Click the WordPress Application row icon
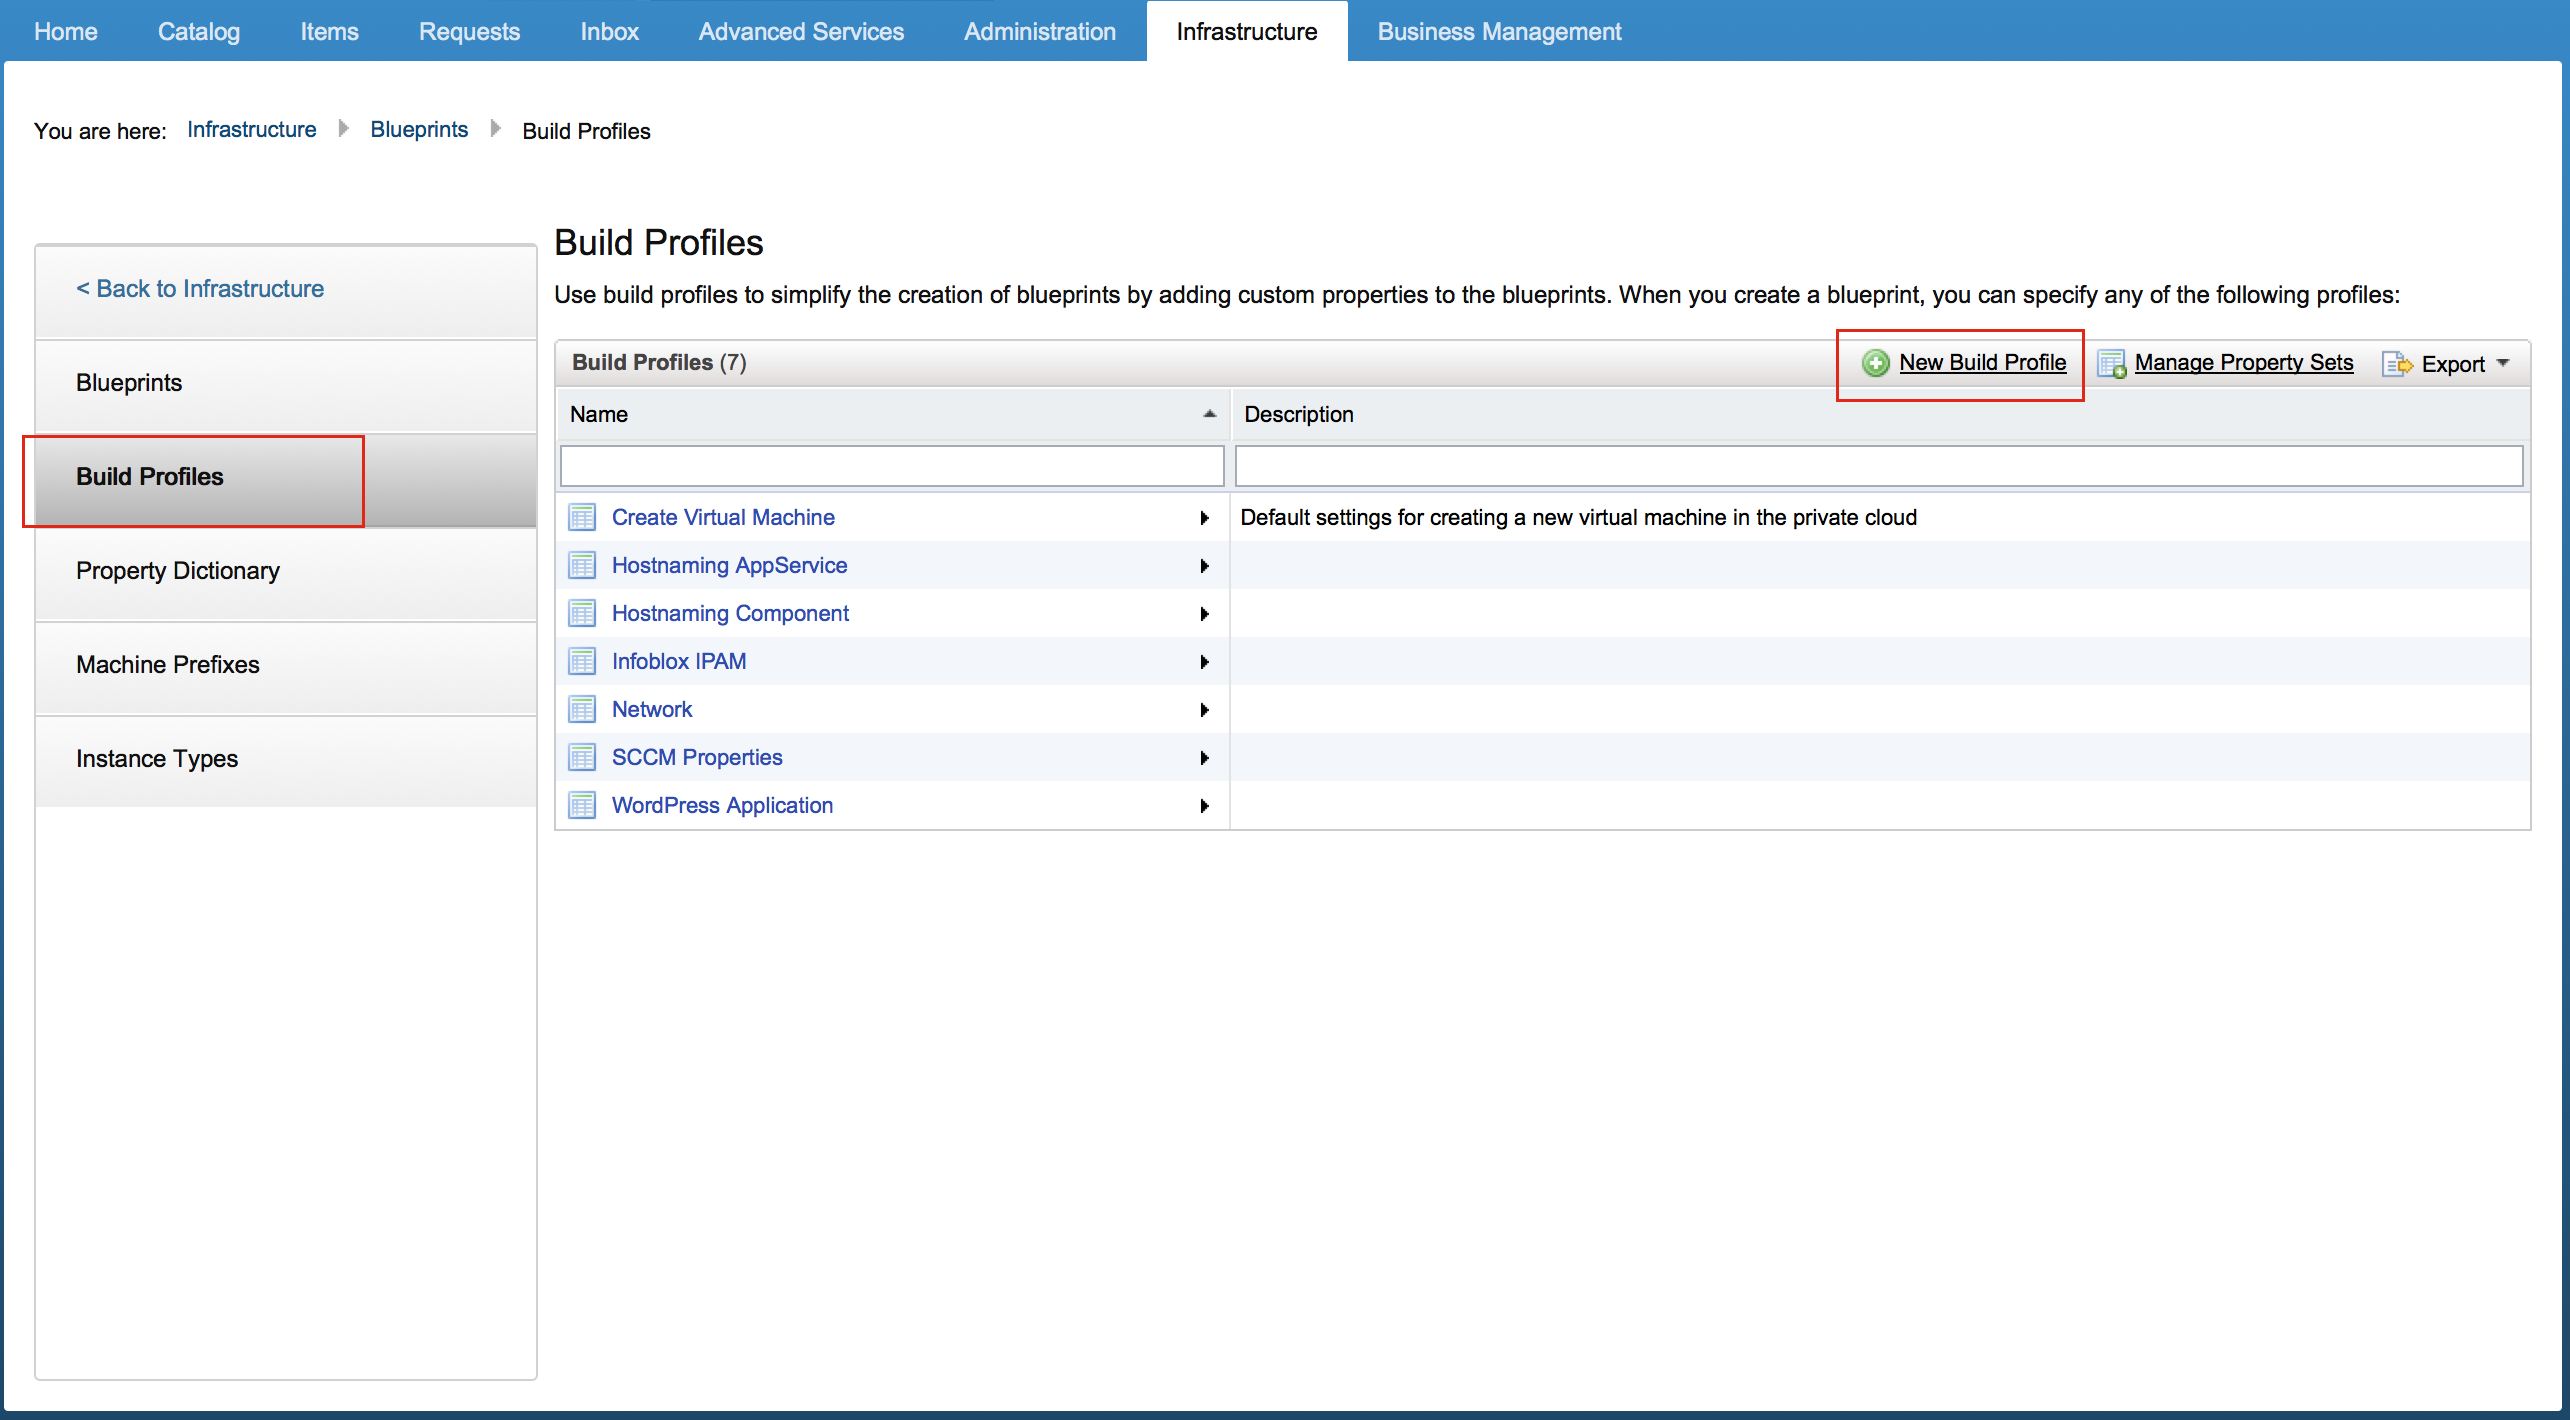Viewport: 2570px width, 1420px height. click(582, 805)
